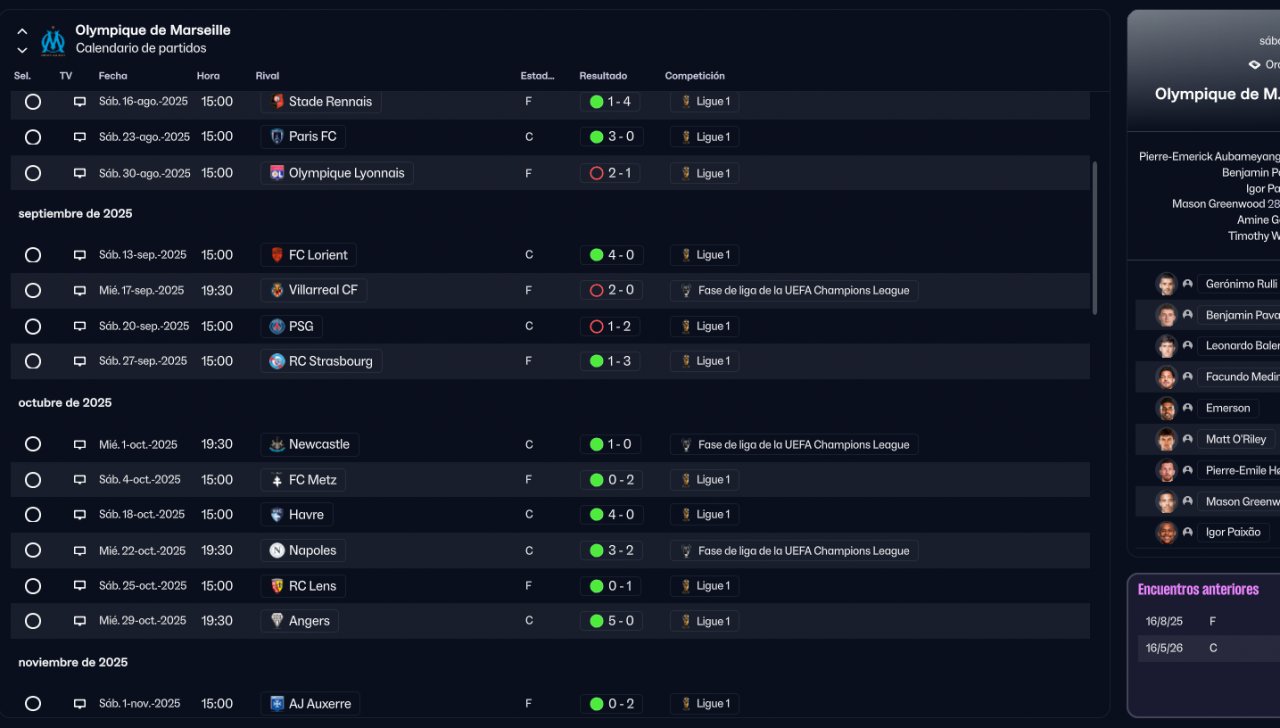
Task: Select the radio button for FC Lorient match
Action: coord(33,255)
